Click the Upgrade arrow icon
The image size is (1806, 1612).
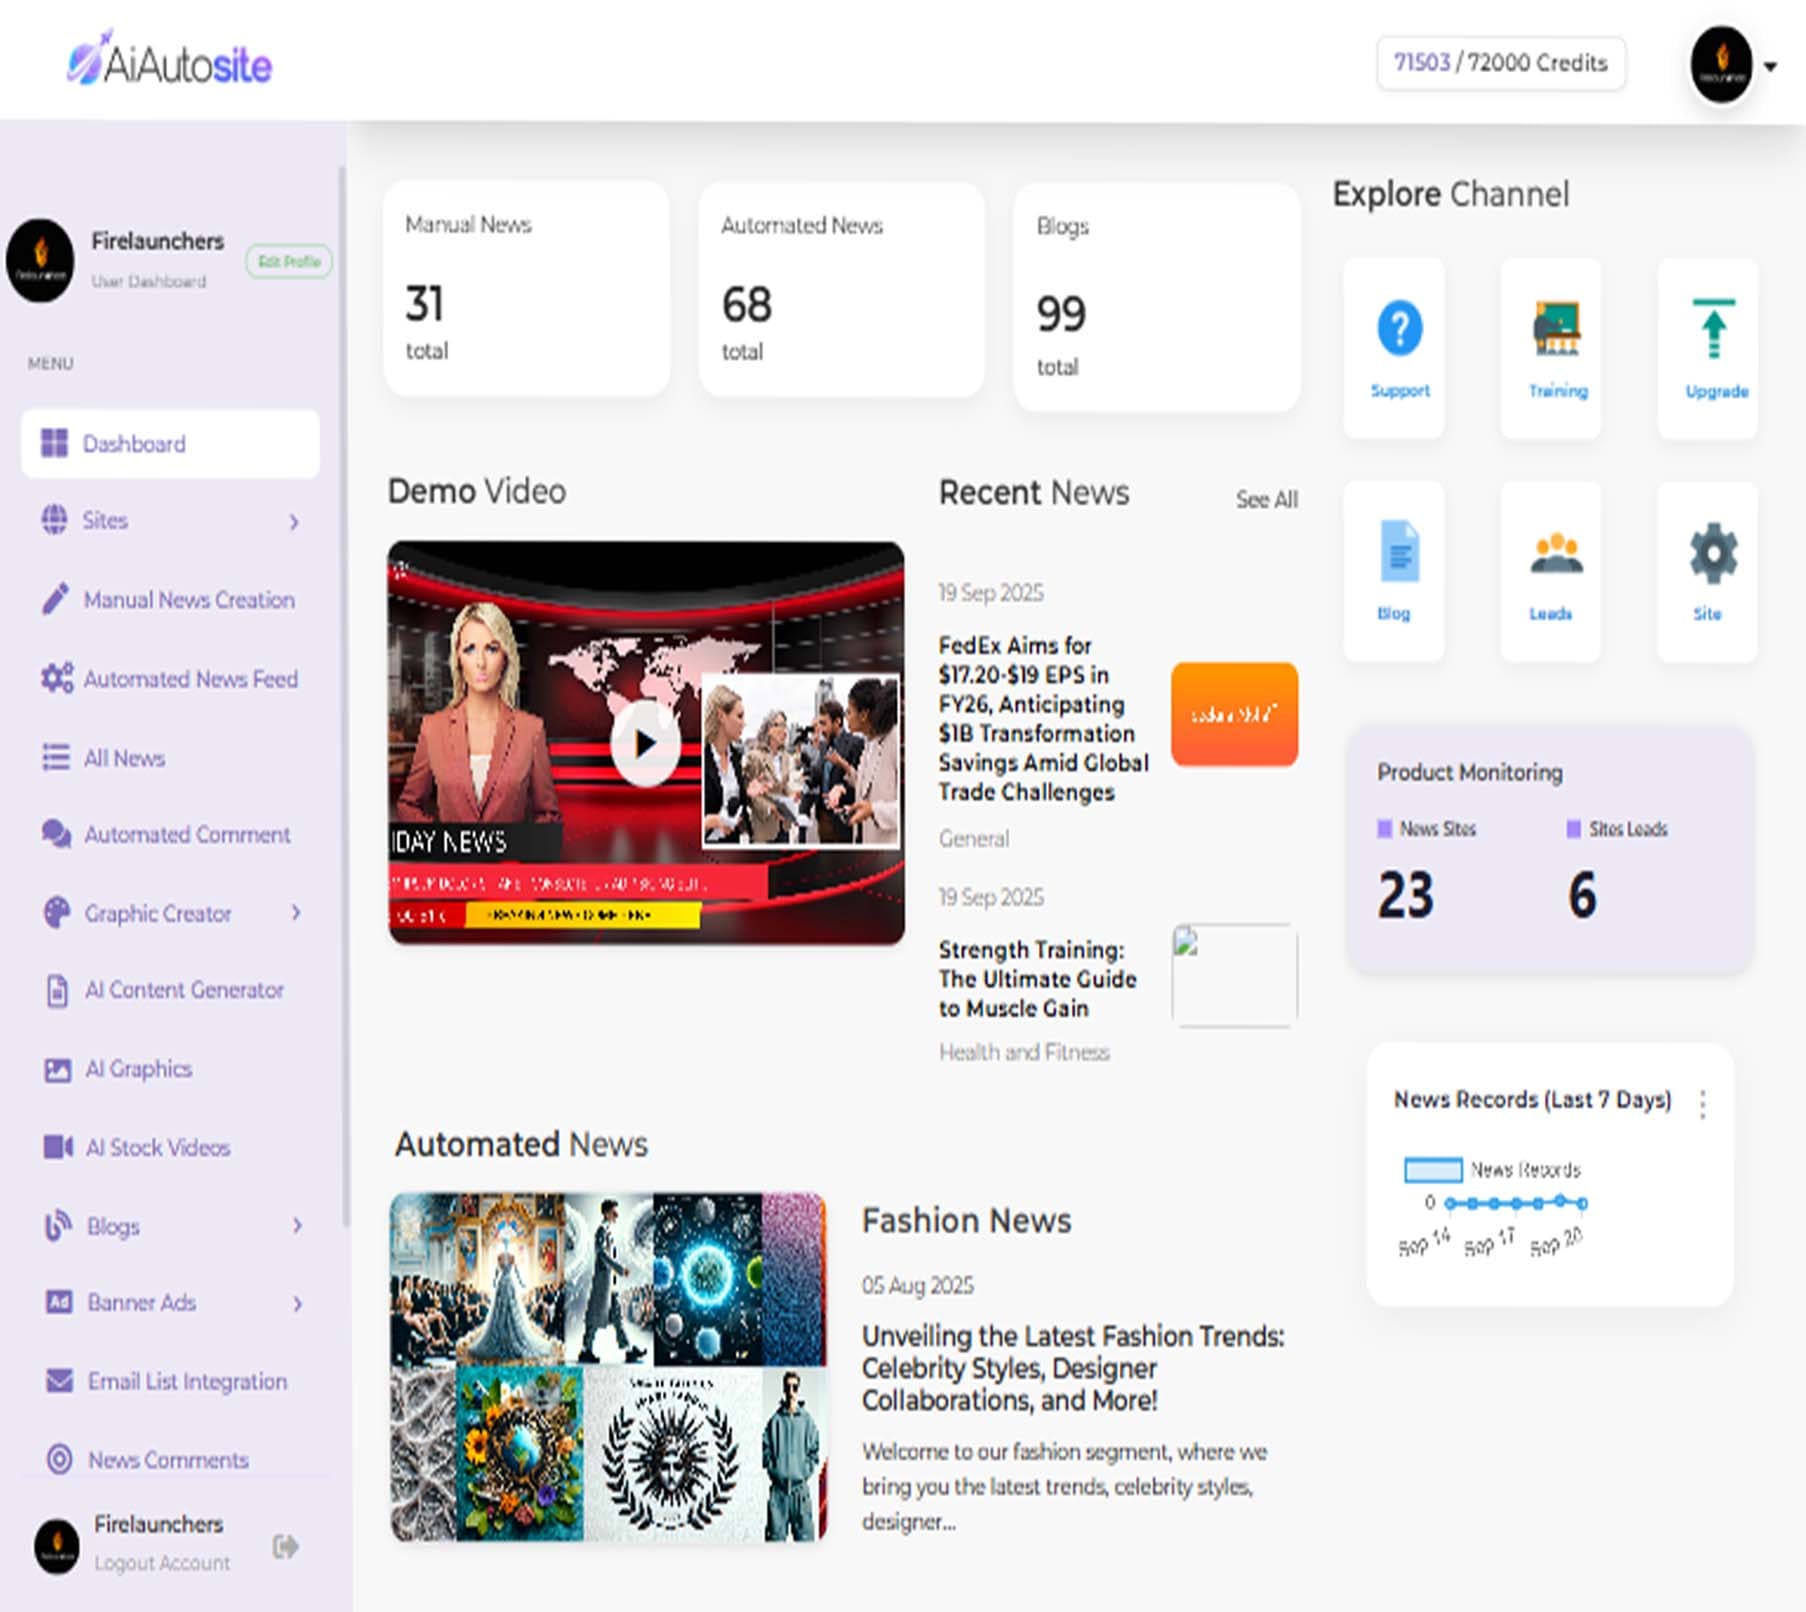pyautogui.click(x=1713, y=329)
